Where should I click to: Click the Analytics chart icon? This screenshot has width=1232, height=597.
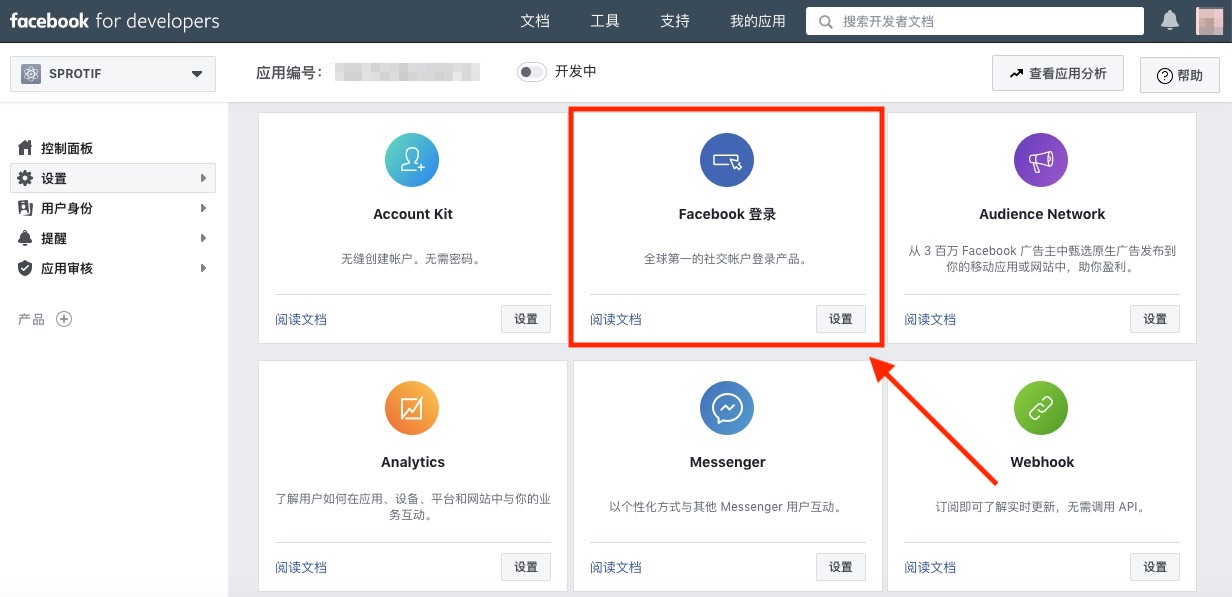pos(412,408)
